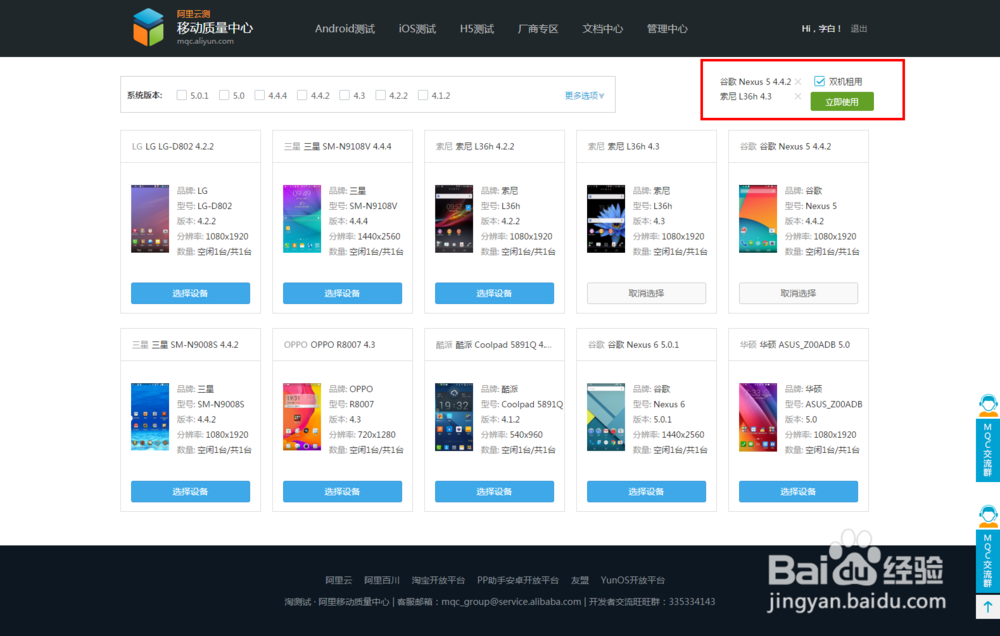Select the LG LG-D802 device
The width and height of the screenshot is (1000, 636).
191,293
